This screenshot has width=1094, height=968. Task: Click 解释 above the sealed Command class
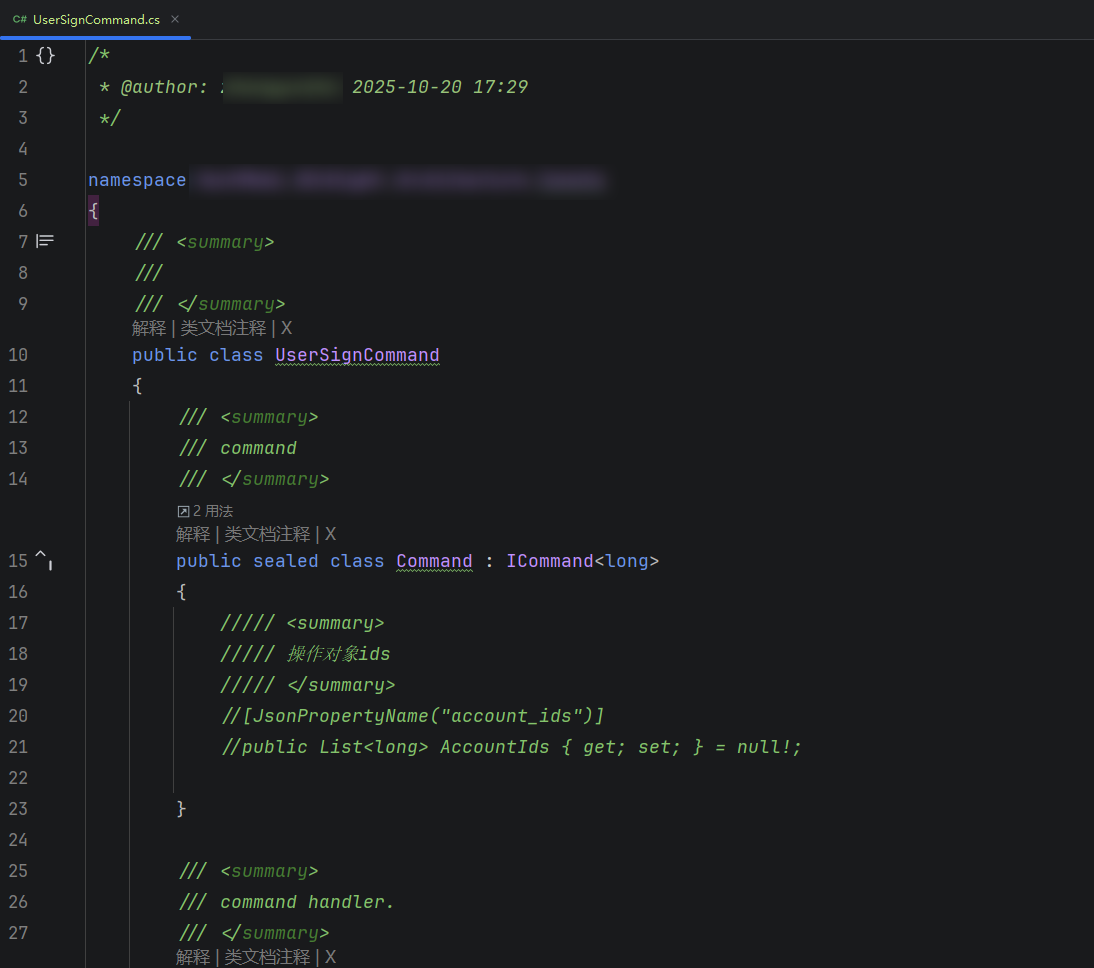[x=193, y=534]
